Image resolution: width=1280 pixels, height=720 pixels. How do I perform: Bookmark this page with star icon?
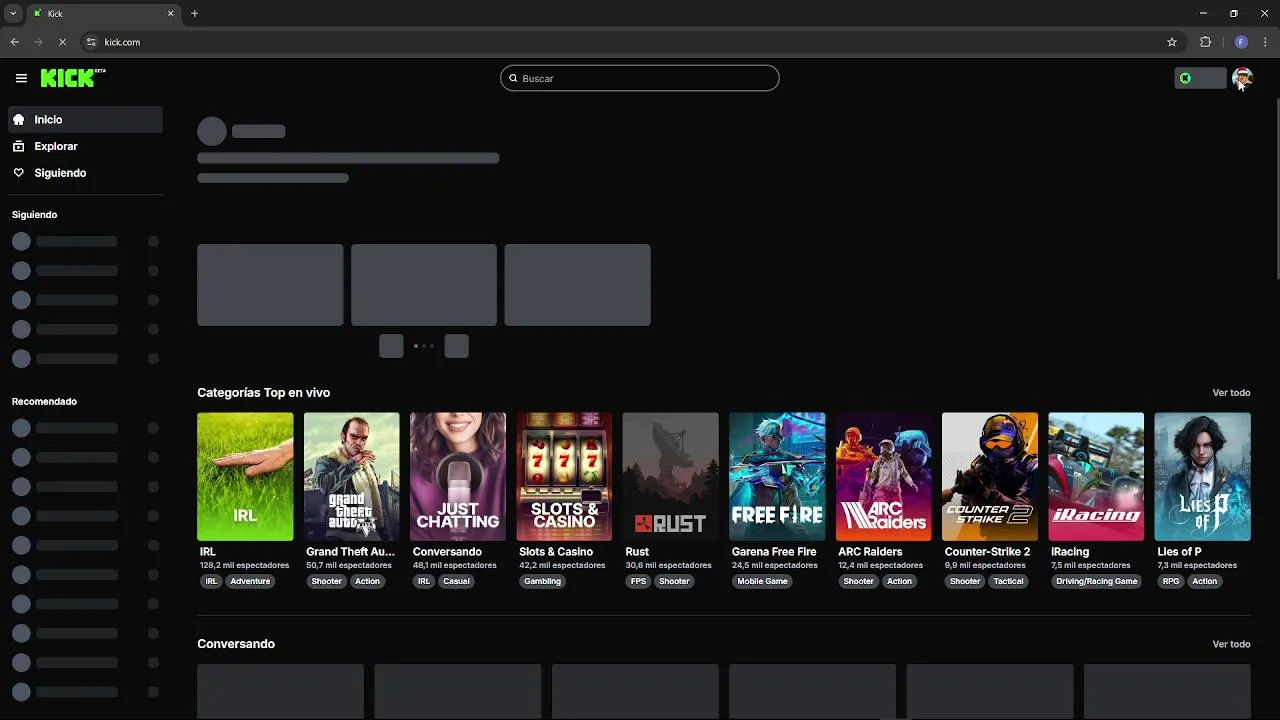[x=1171, y=42]
